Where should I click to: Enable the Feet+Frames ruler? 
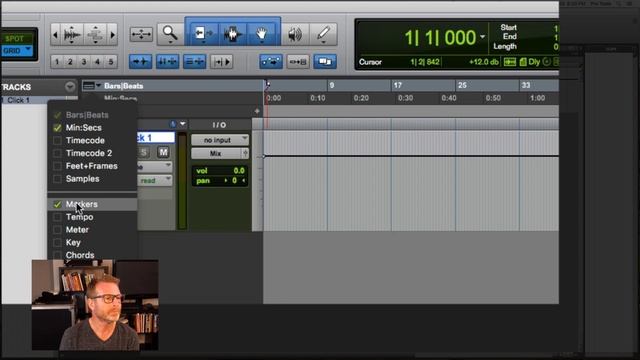[x=57, y=166]
